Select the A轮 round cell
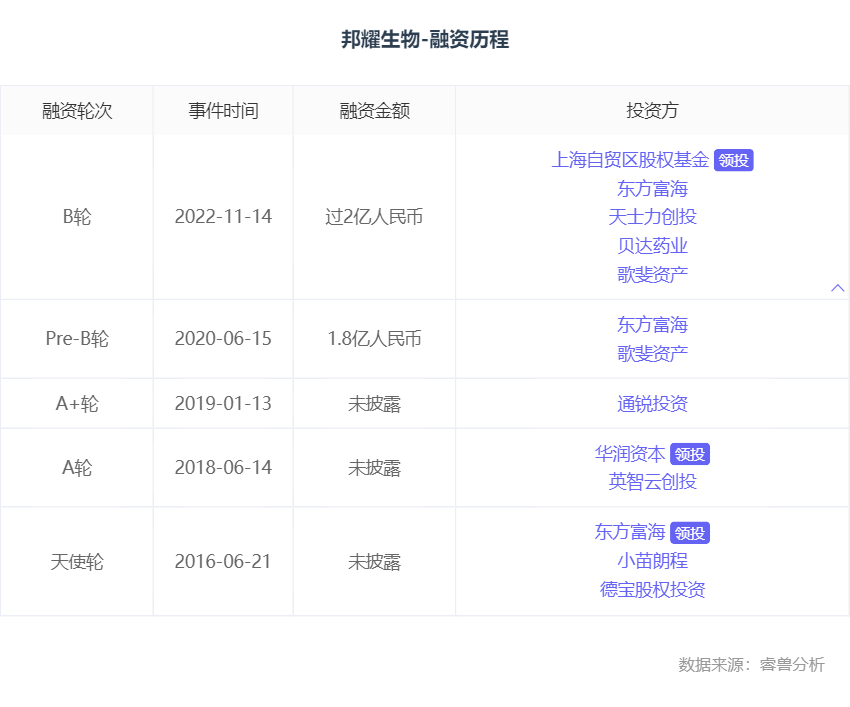This screenshot has width=850, height=707. pyautogui.click(x=77, y=467)
